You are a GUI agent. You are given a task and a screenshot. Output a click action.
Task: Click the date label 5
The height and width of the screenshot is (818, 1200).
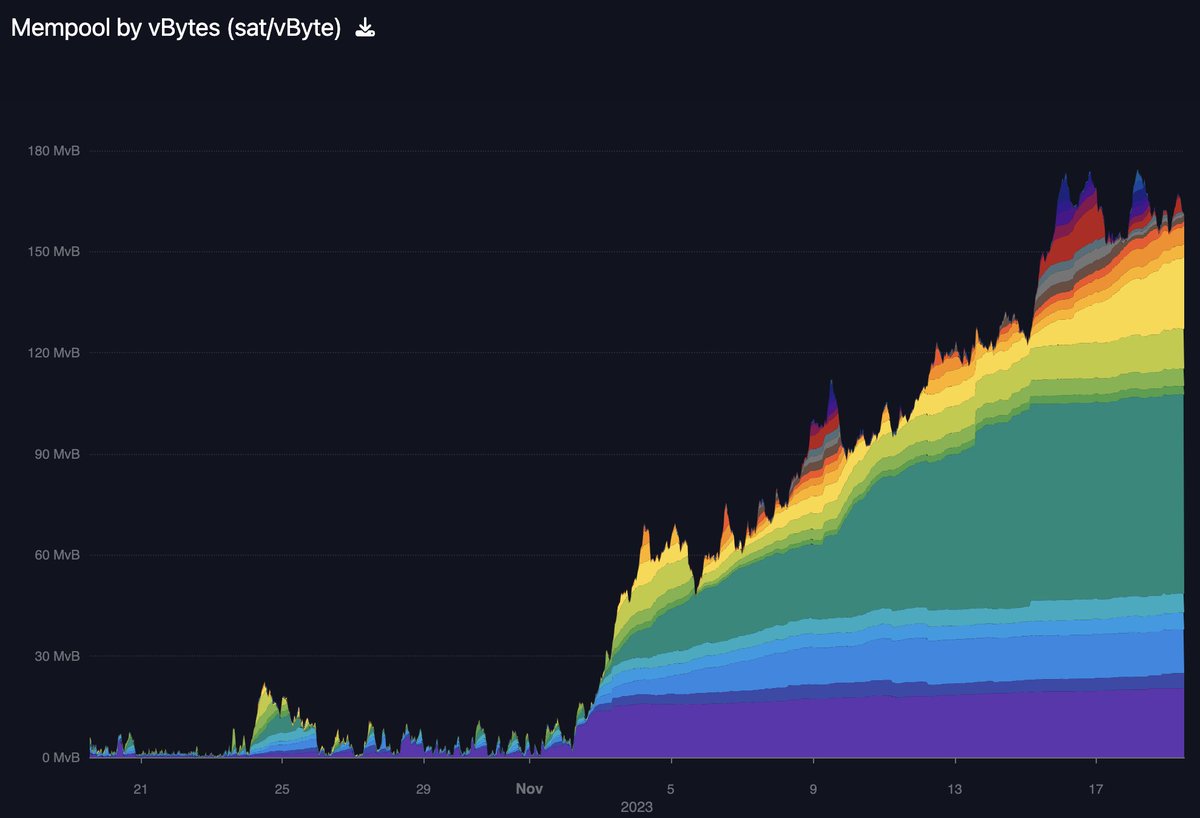pos(672,789)
